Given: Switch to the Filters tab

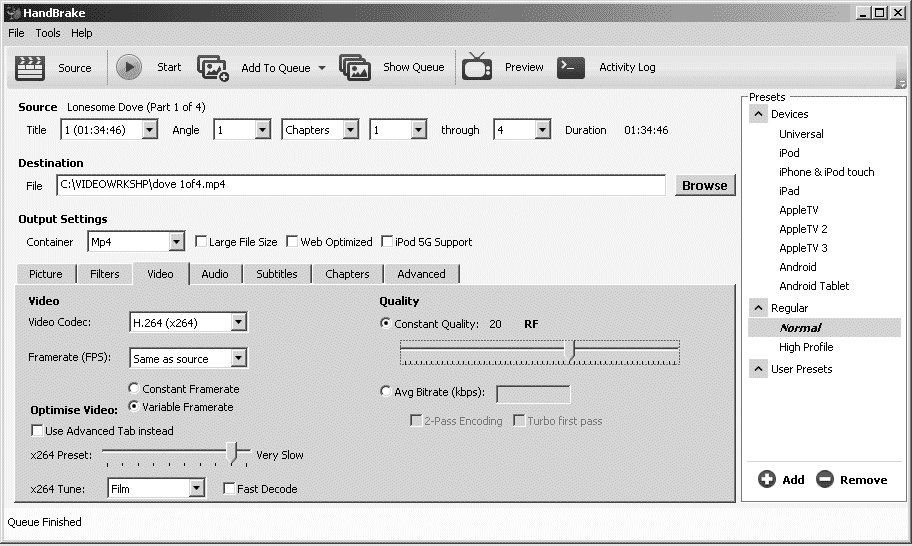Looking at the screenshot, I should [x=105, y=274].
